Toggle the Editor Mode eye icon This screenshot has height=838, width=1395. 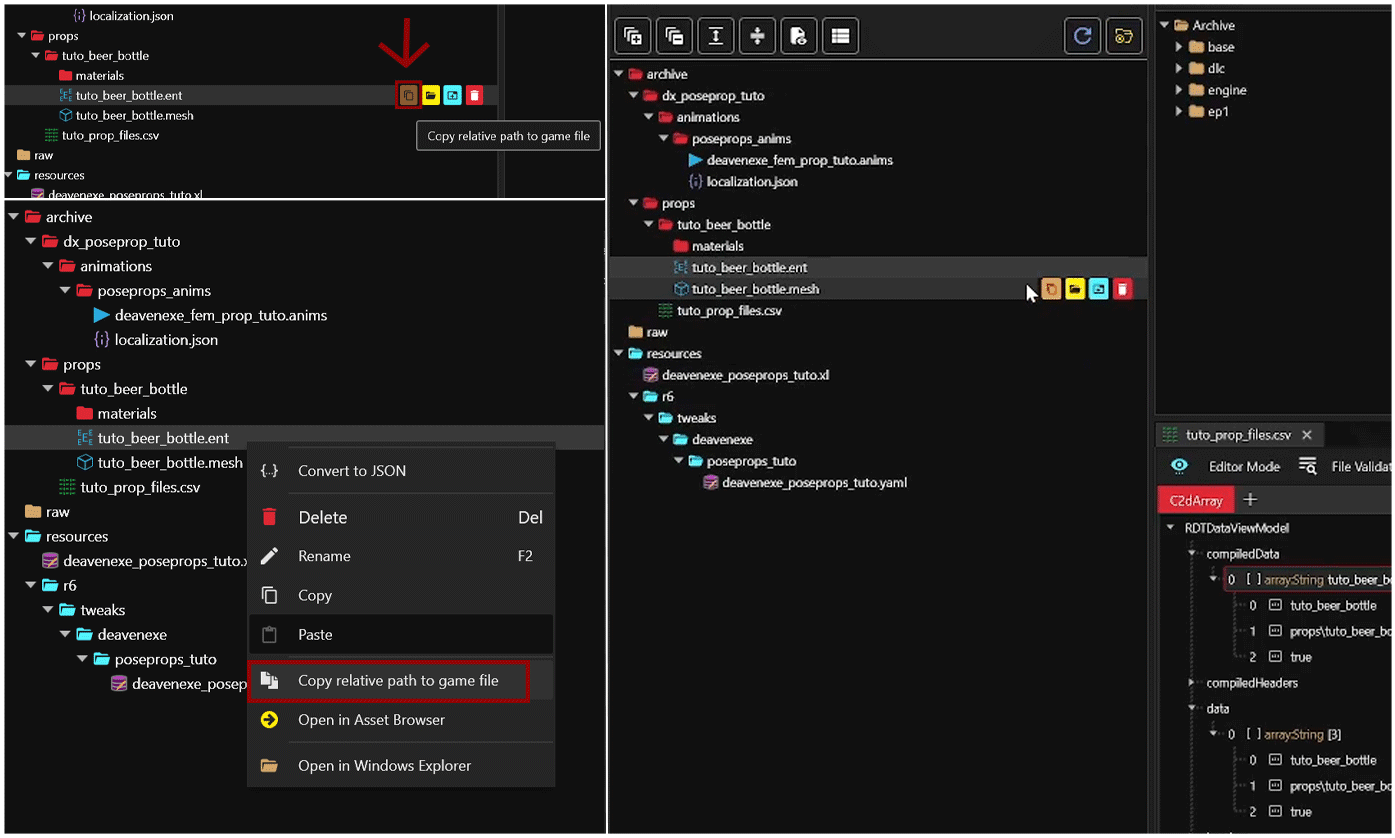[x=1180, y=466]
